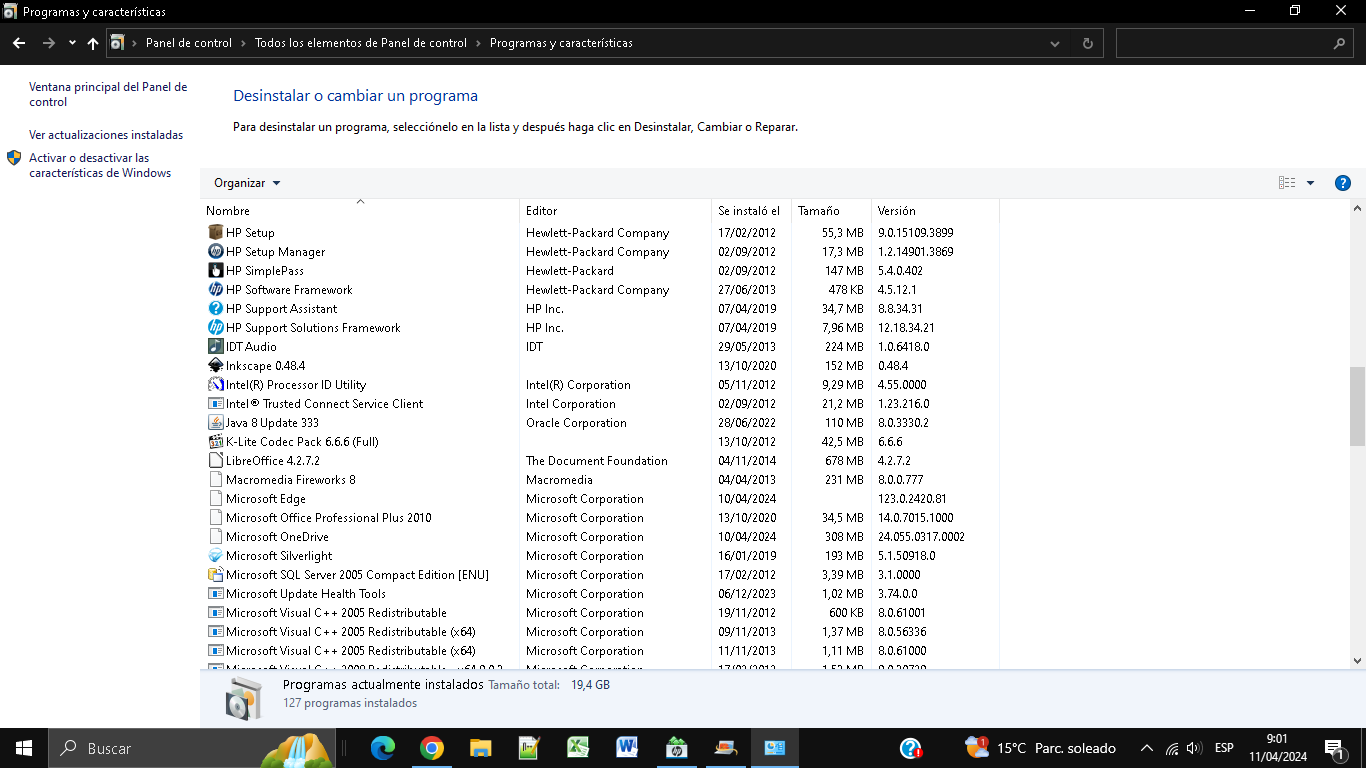The width and height of the screenshot is (1366, 768).
Task: Open Activar o desactivar características de Windows
Action: point(100,165)
